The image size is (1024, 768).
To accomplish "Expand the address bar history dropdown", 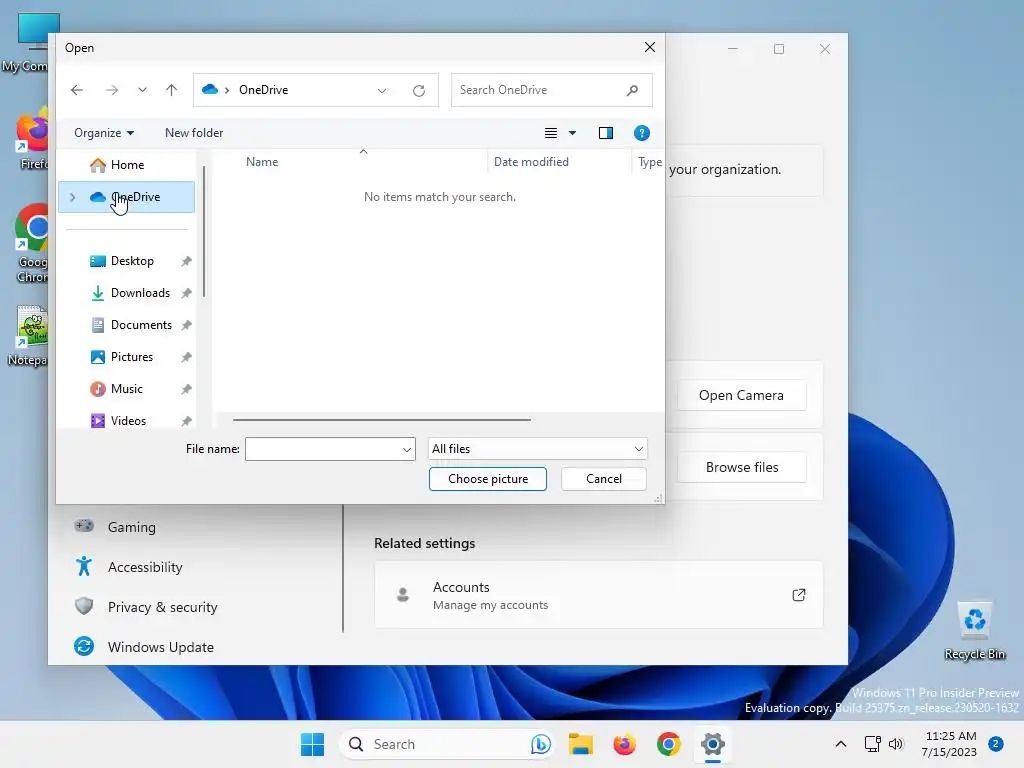I will 382,91.
